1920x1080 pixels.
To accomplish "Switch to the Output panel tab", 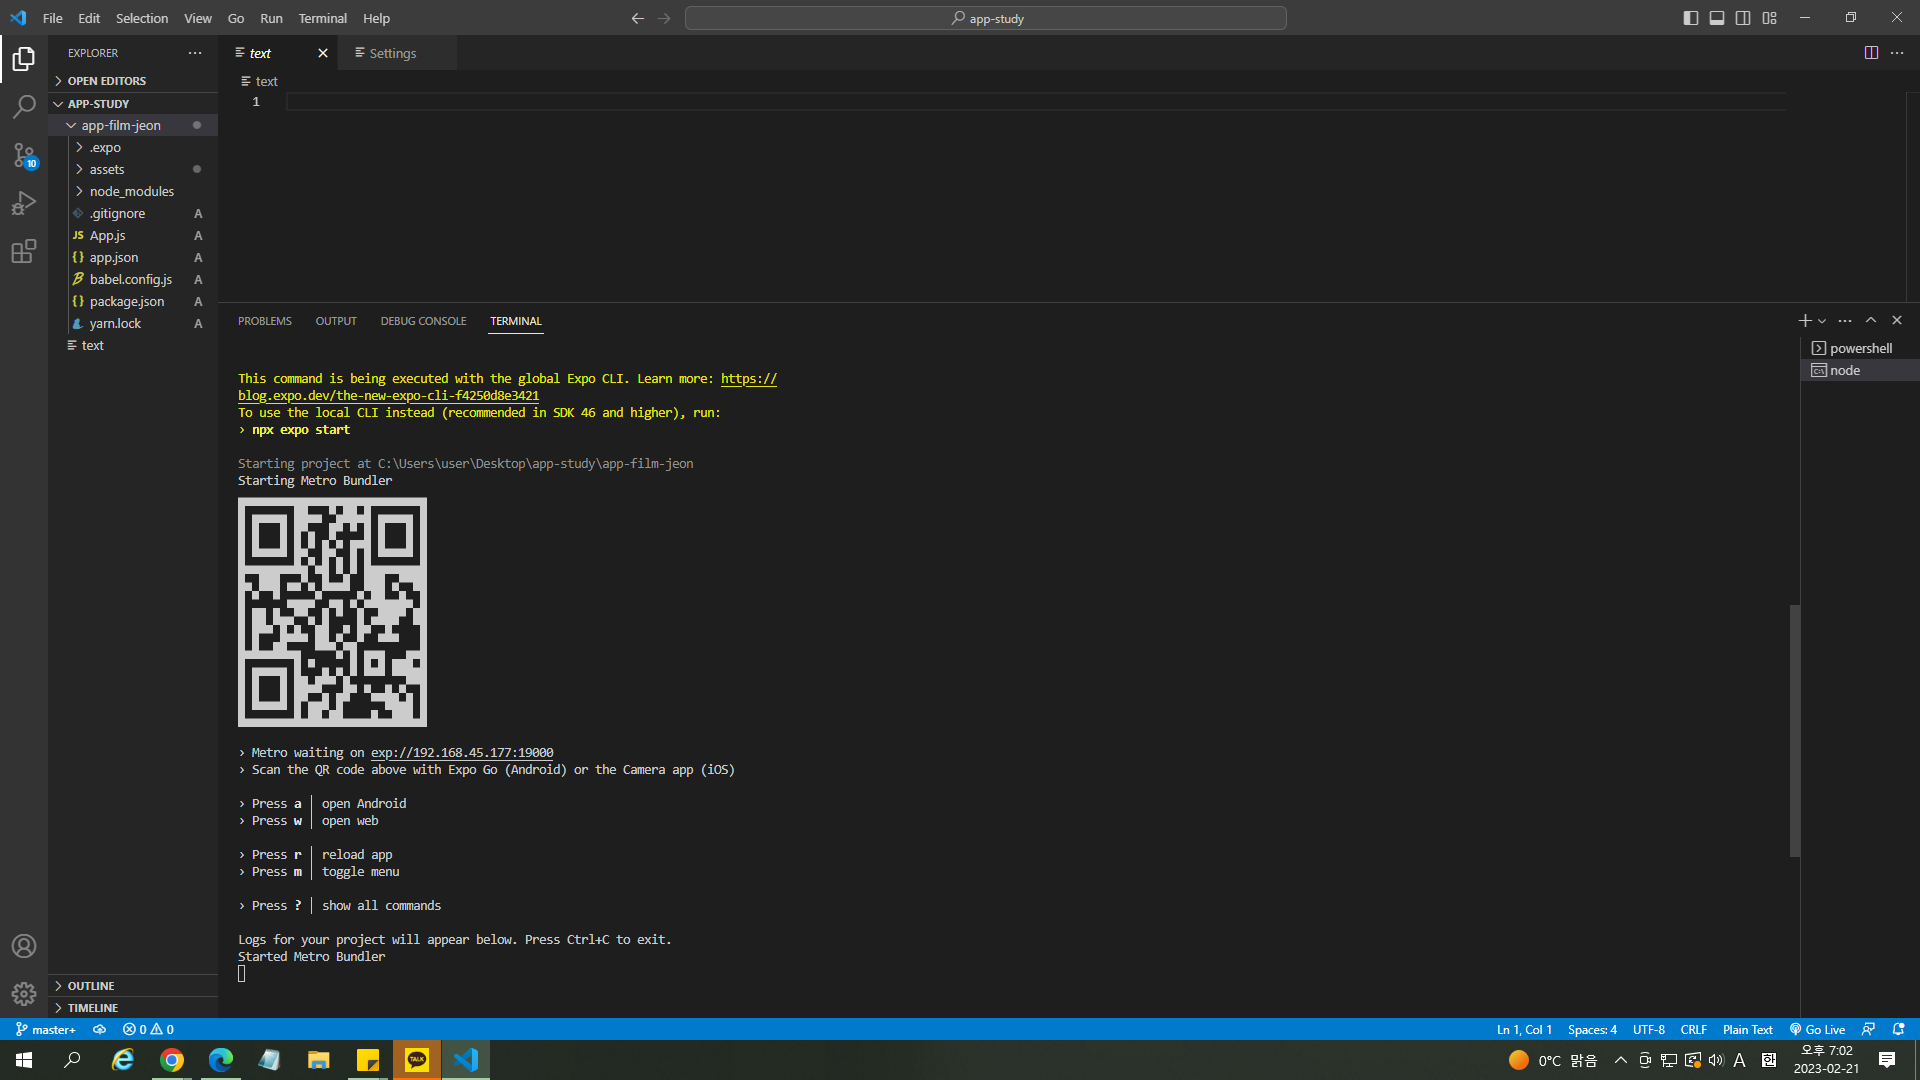I will [336, 321].
